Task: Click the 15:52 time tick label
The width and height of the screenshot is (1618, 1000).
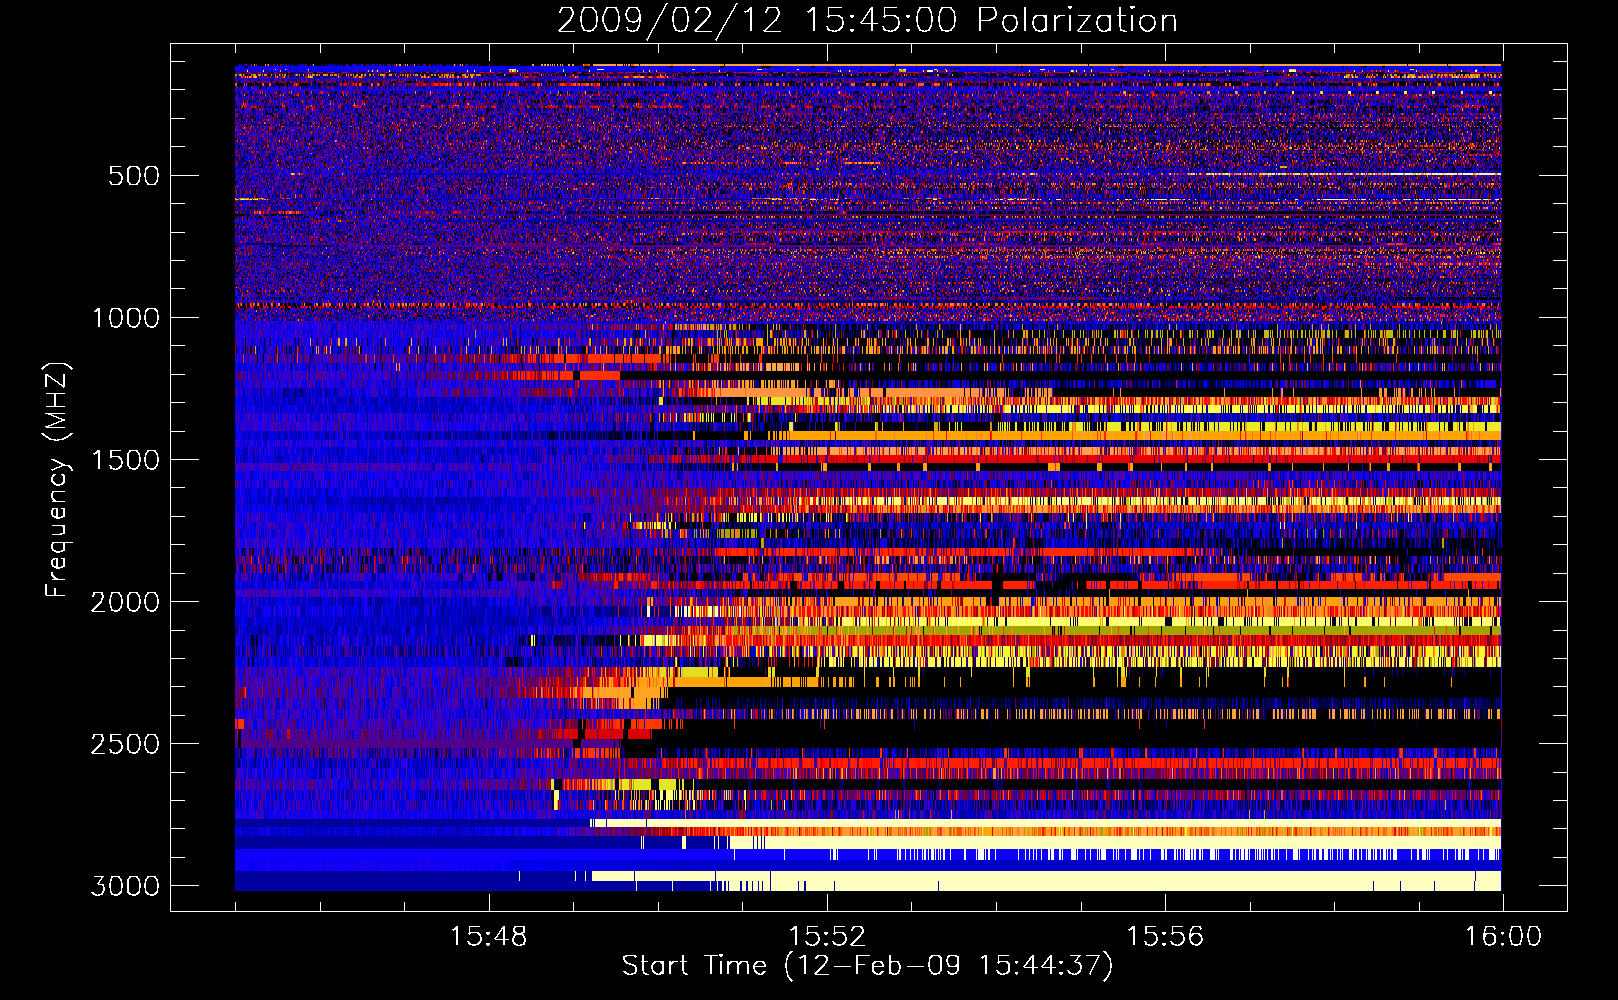Action: click(x=826, y=937)
